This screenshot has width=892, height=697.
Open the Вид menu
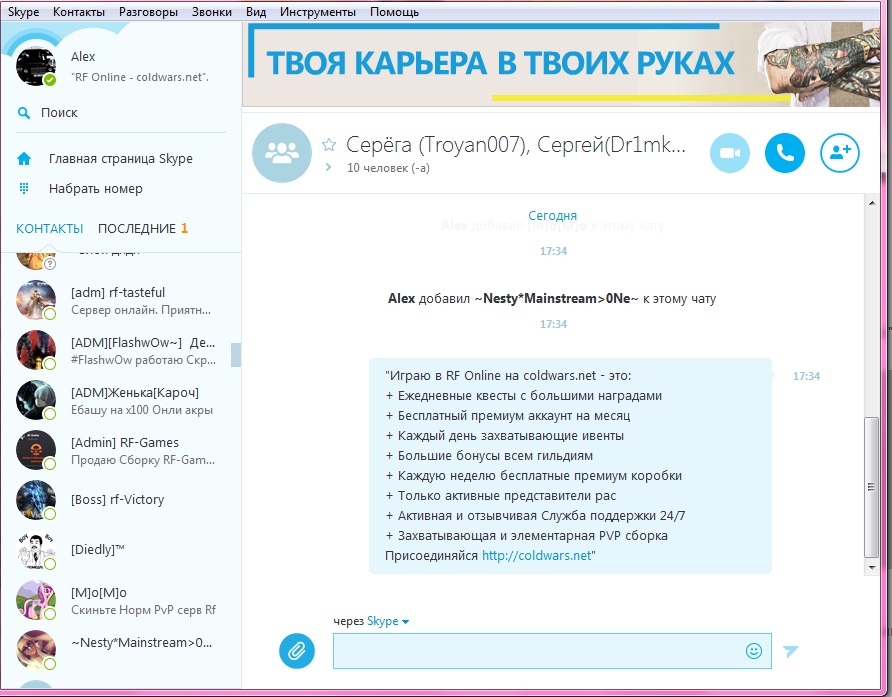coord(256,12)
